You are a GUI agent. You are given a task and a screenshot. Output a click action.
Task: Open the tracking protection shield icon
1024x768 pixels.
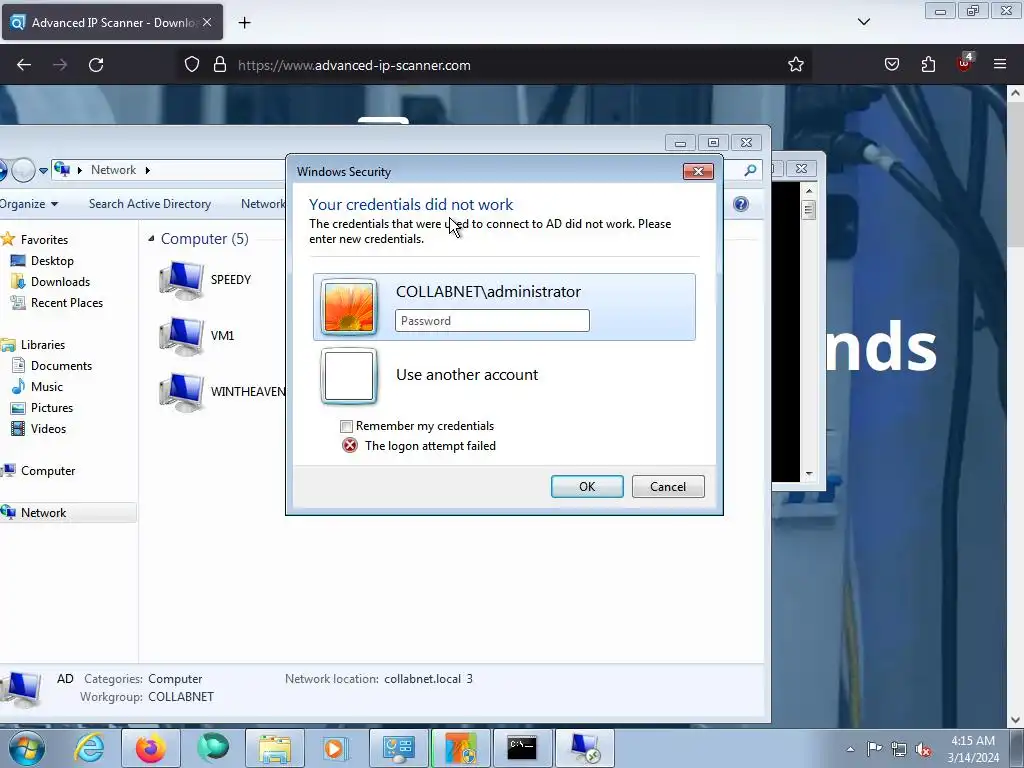(x=191, y=64)
